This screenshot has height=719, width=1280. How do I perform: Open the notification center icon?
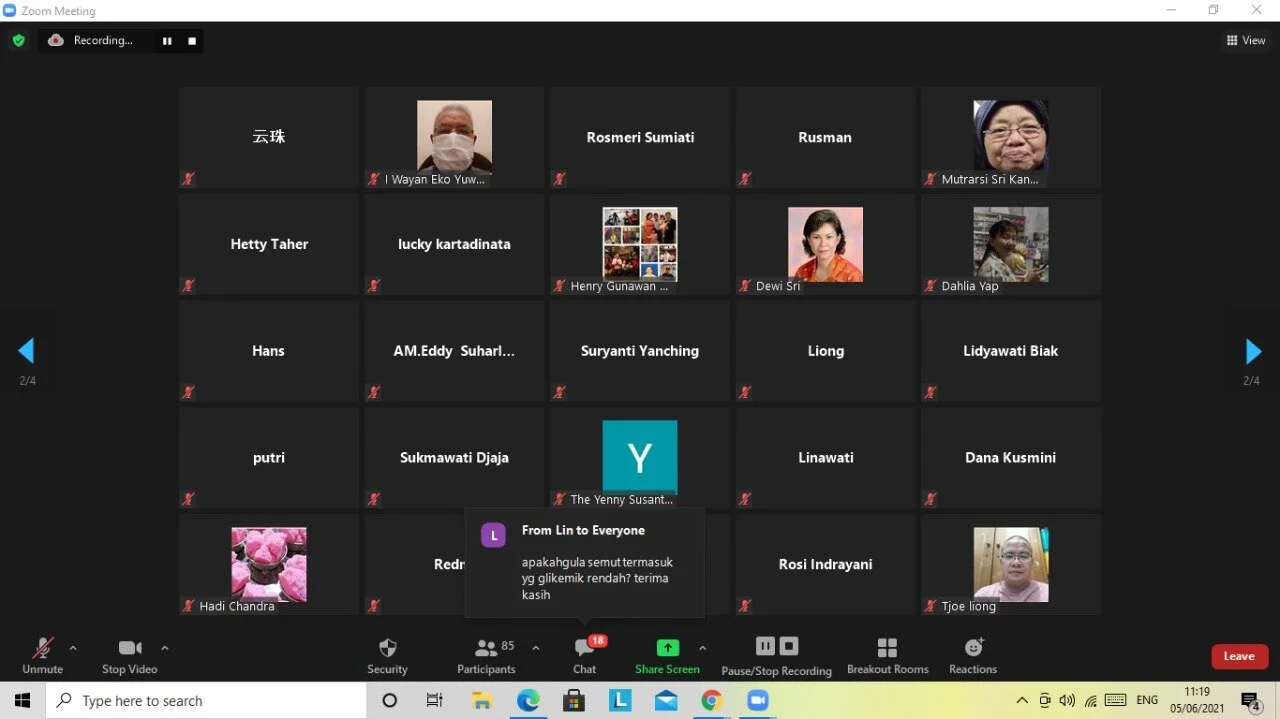coord(1251,701)
